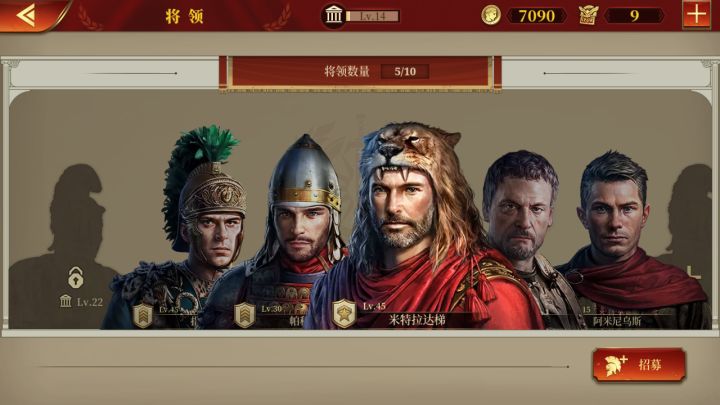
Task: Select the general with the green-plumed helmet
Action: 193,230
